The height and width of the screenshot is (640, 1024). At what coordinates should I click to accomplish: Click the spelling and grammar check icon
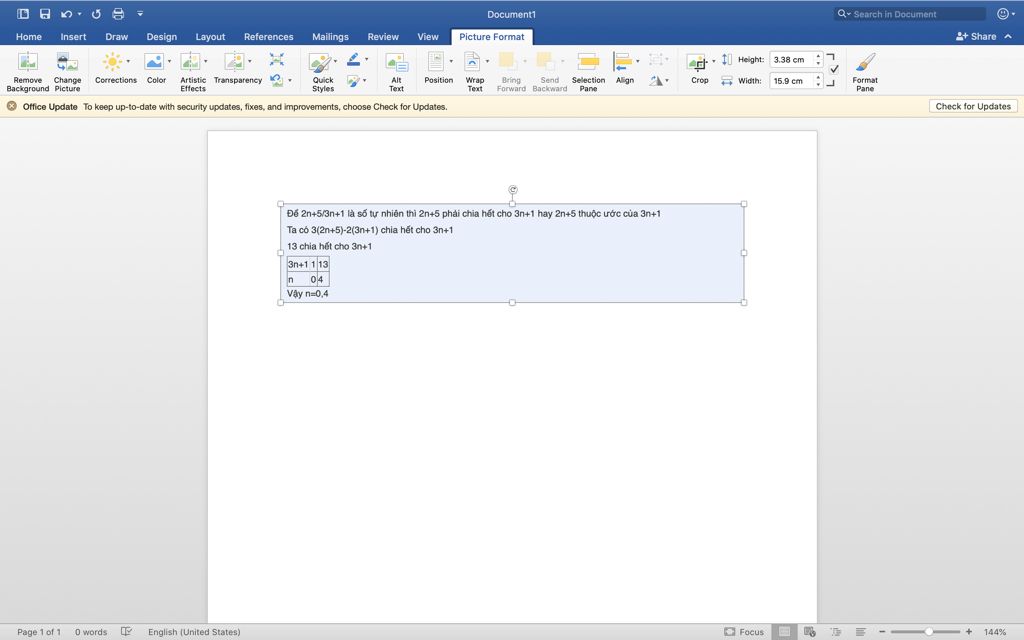pyautogui.click(x=127, y=632)
